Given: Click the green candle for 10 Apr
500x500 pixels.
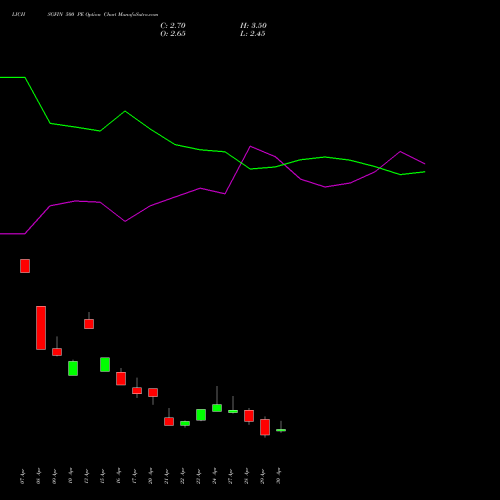Looking at the screenshot, I should point(73,368).
